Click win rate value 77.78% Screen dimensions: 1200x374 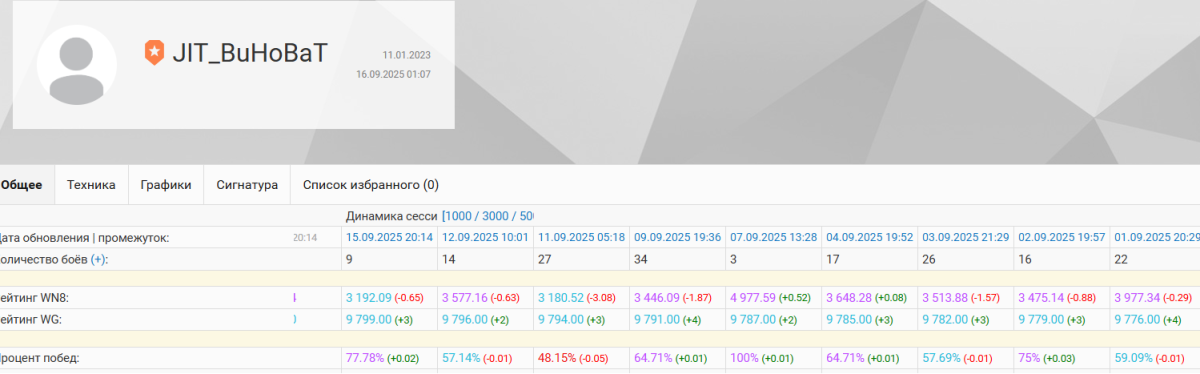pyautogui.click(x=364, y=357)
